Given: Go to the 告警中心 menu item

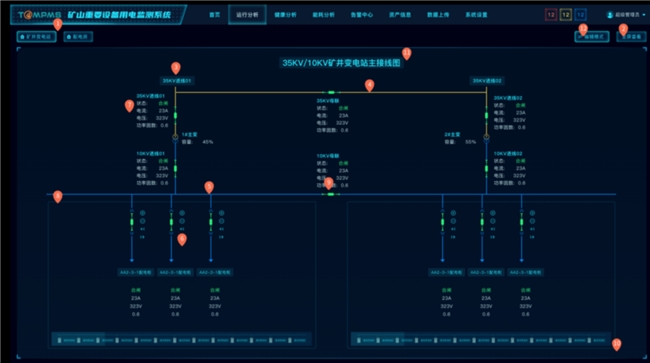Looking at the screenshot, I should (361, 15).
